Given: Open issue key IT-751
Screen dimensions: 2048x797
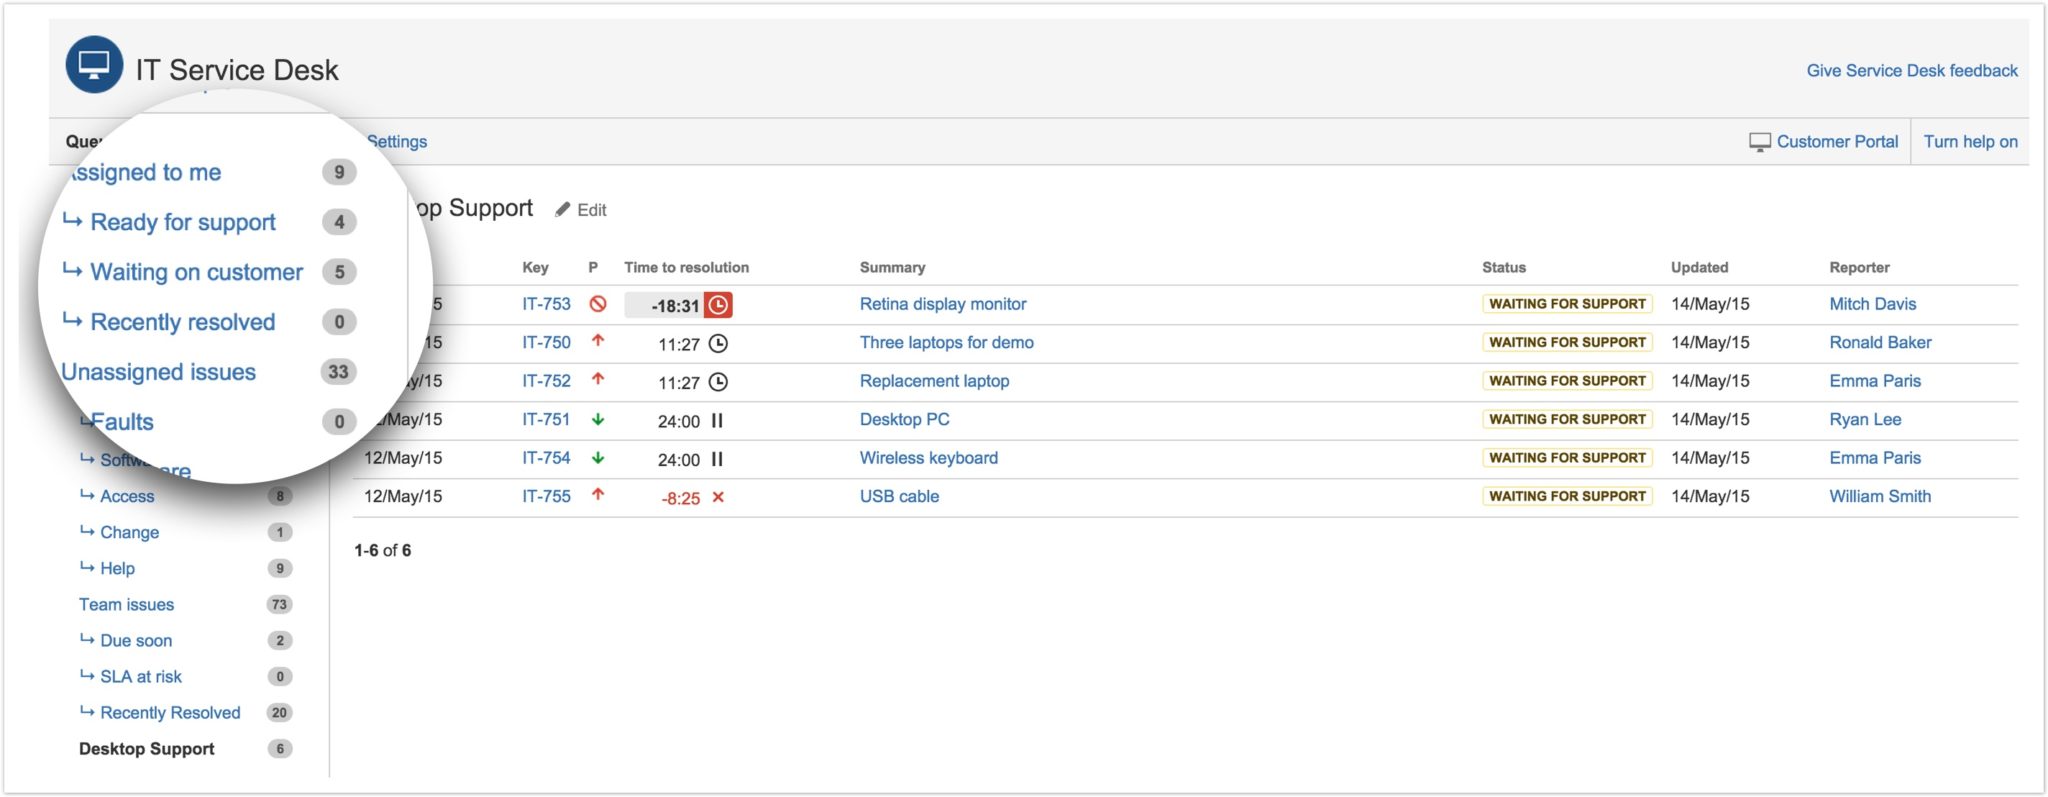Looking at the screenshot, I should click(546, 419).
